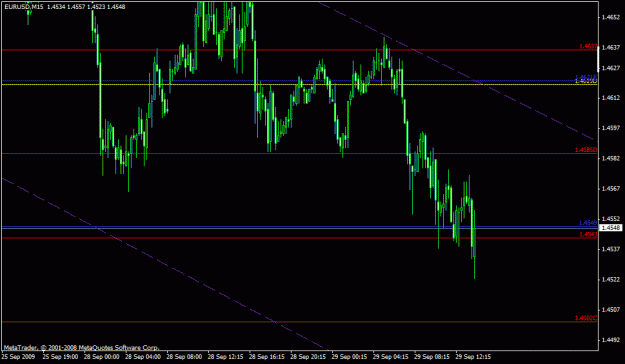Click the highlighted current price 1.4548 box

click(x=611, y=228)
